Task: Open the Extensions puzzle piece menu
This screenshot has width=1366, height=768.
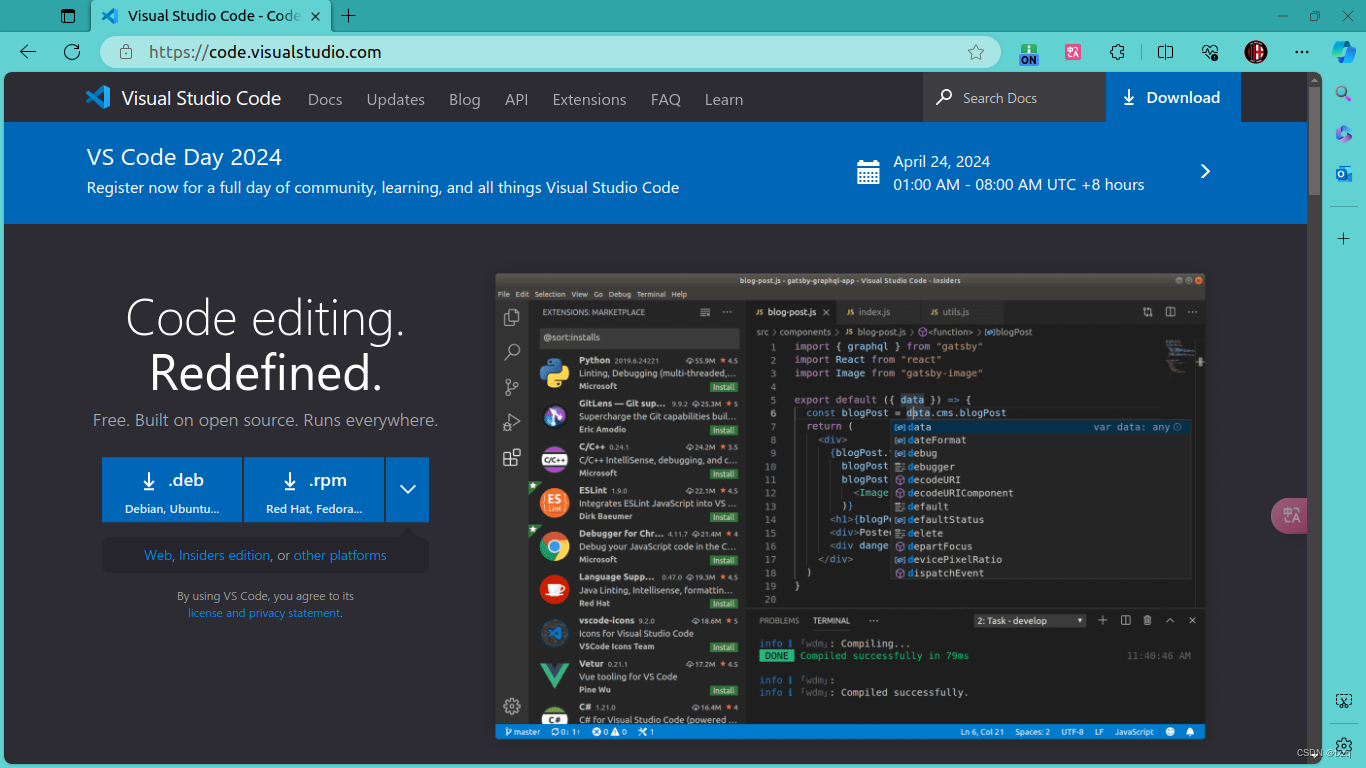Action: pyautogui.click(x=1118, y=52)
